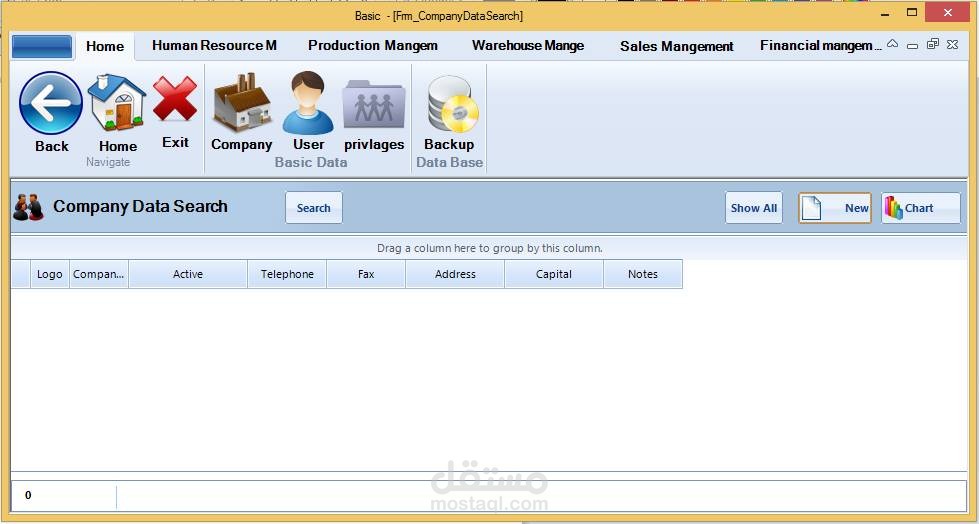
Task: Open the Sales Mangement tab
Action: tap(677, 46)
